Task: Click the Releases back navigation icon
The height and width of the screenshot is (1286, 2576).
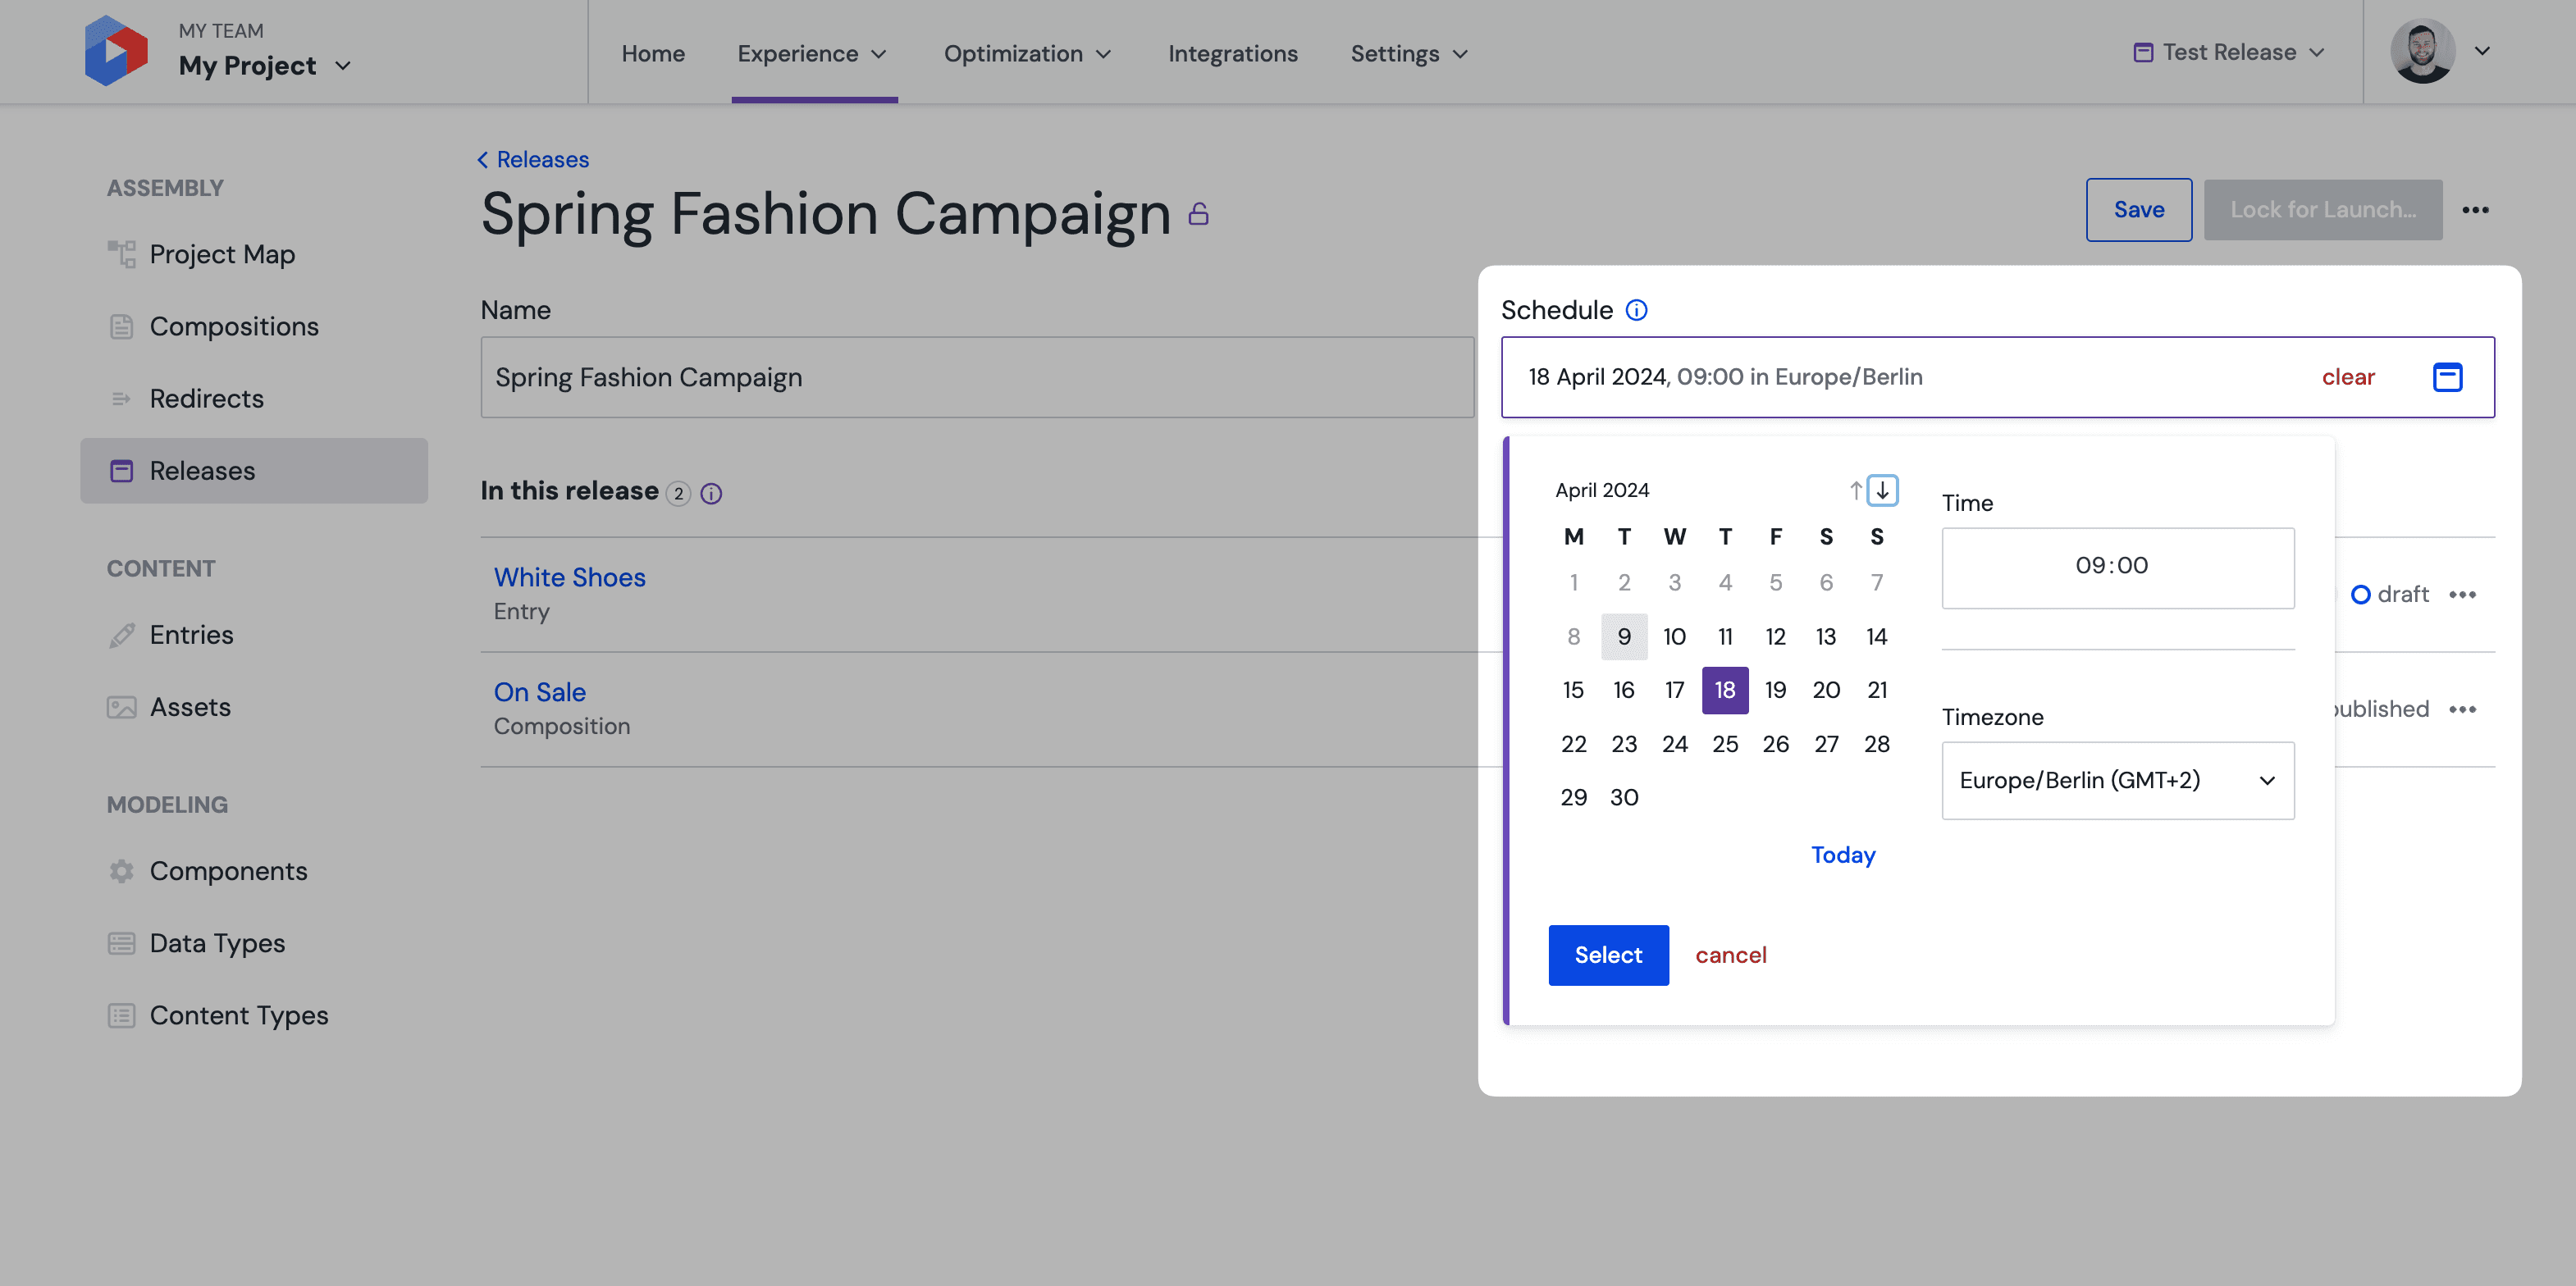Action: [482, 159]
